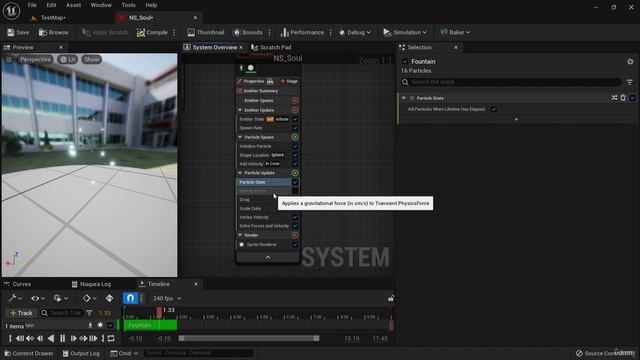Screen dimensions: 640x360
Task: Open the Content Drawer
Action: point(29,353)
